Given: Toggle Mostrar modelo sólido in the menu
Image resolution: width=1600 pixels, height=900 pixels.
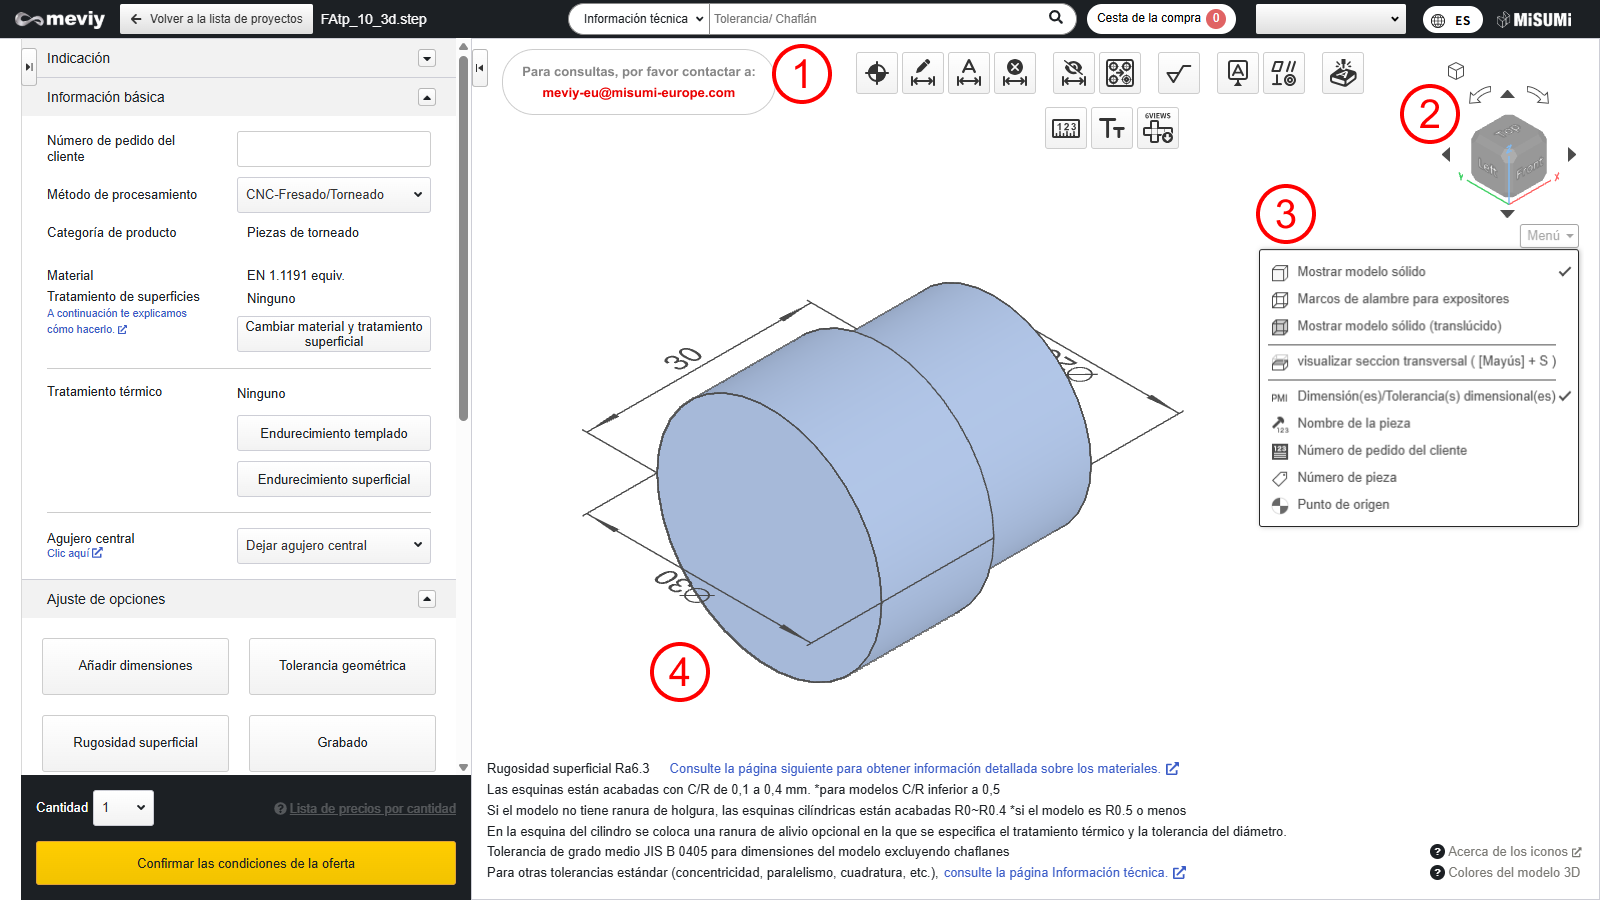Looking at the screenshot, I should pyautogui.click(x=1361, y=272).
